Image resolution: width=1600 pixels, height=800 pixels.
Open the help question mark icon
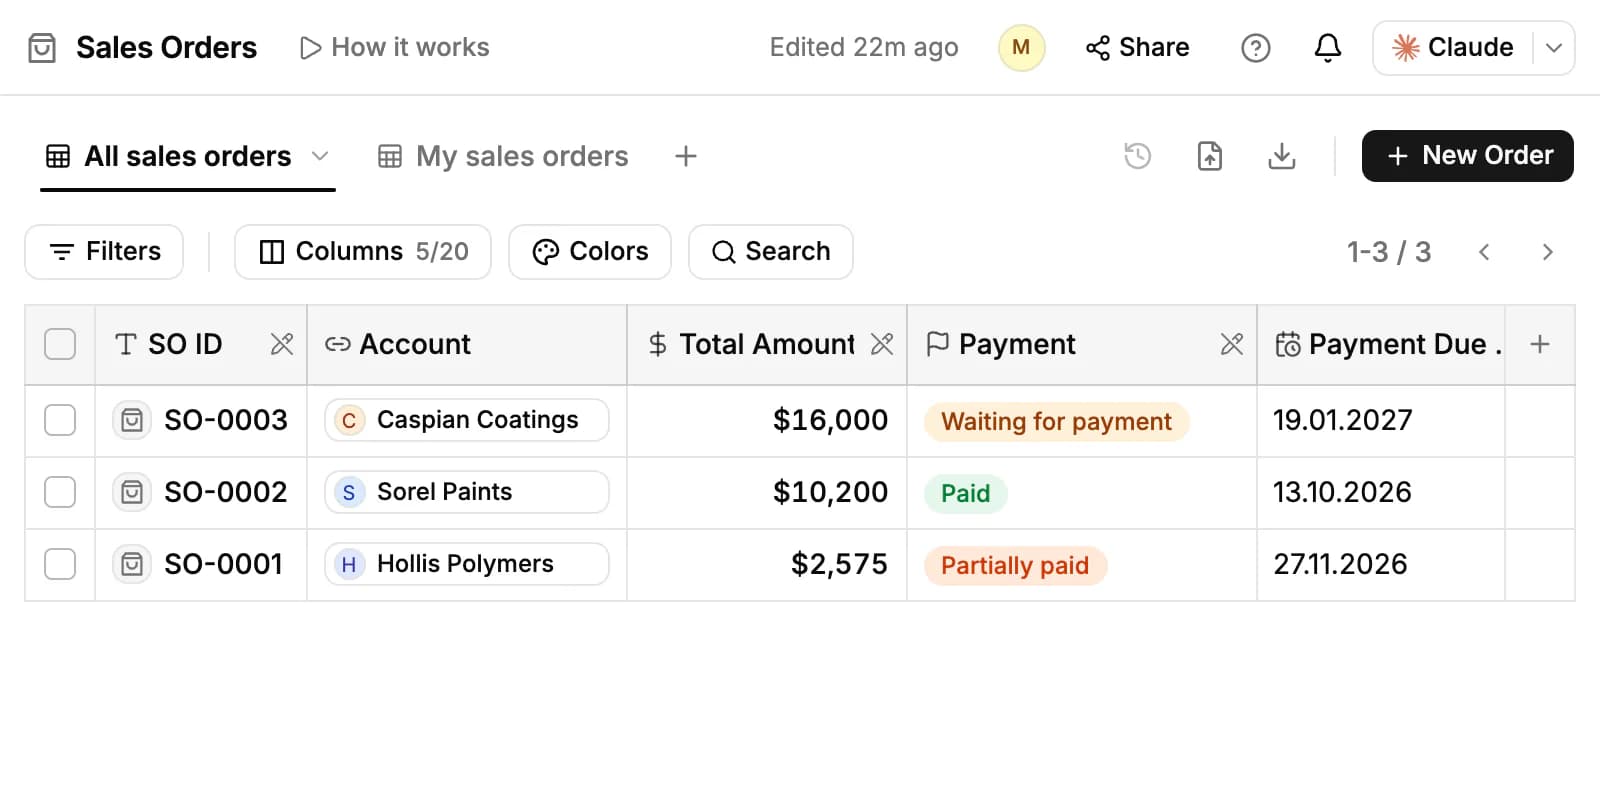point(1255,48)
